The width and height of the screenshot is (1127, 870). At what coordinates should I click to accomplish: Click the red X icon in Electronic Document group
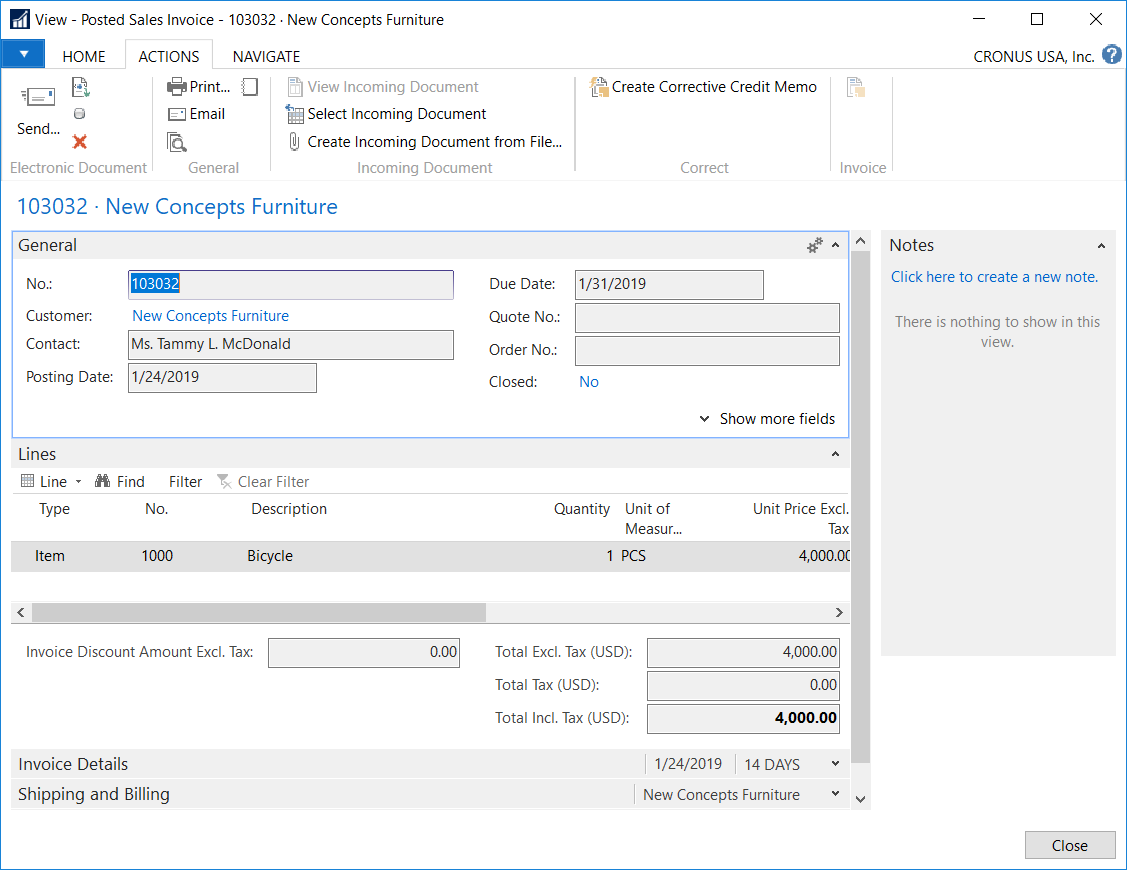pos(80,142)
